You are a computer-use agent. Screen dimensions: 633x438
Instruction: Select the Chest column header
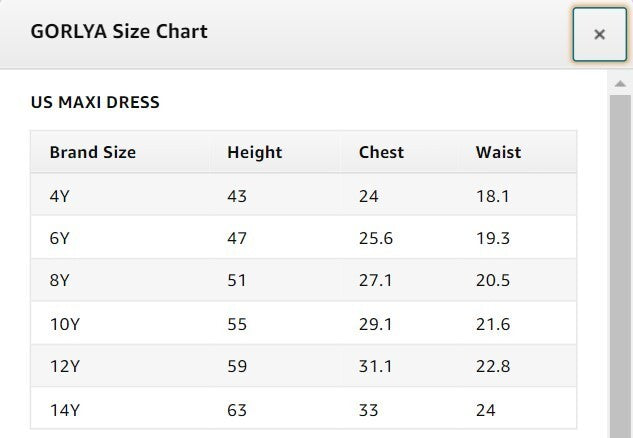(x=381, y=152)
